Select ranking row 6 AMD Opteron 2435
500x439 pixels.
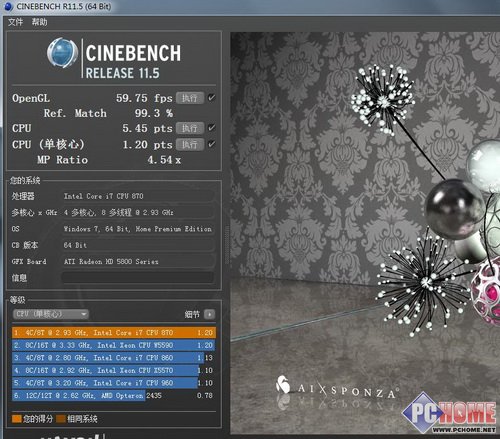(114, 395)
